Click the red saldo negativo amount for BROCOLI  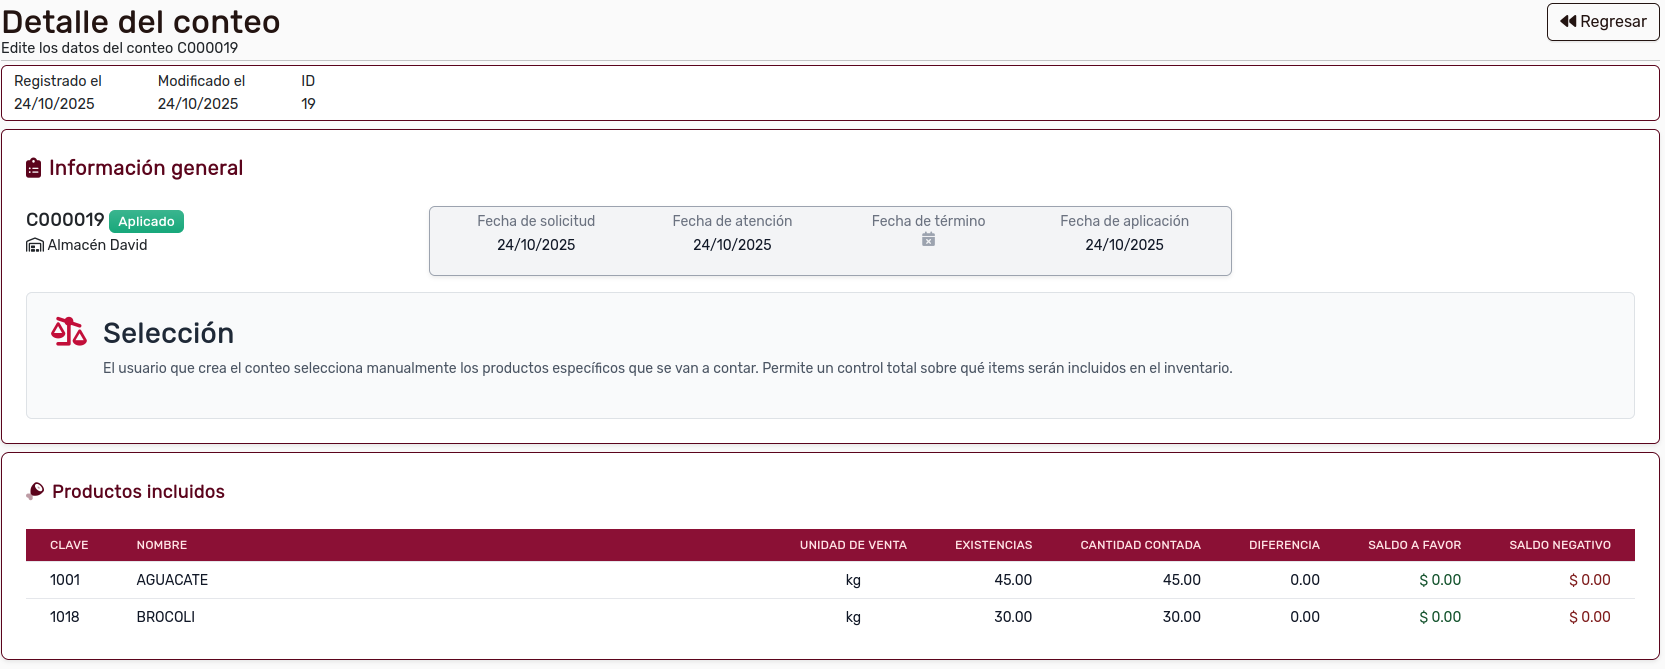[x=1589, y=617]
